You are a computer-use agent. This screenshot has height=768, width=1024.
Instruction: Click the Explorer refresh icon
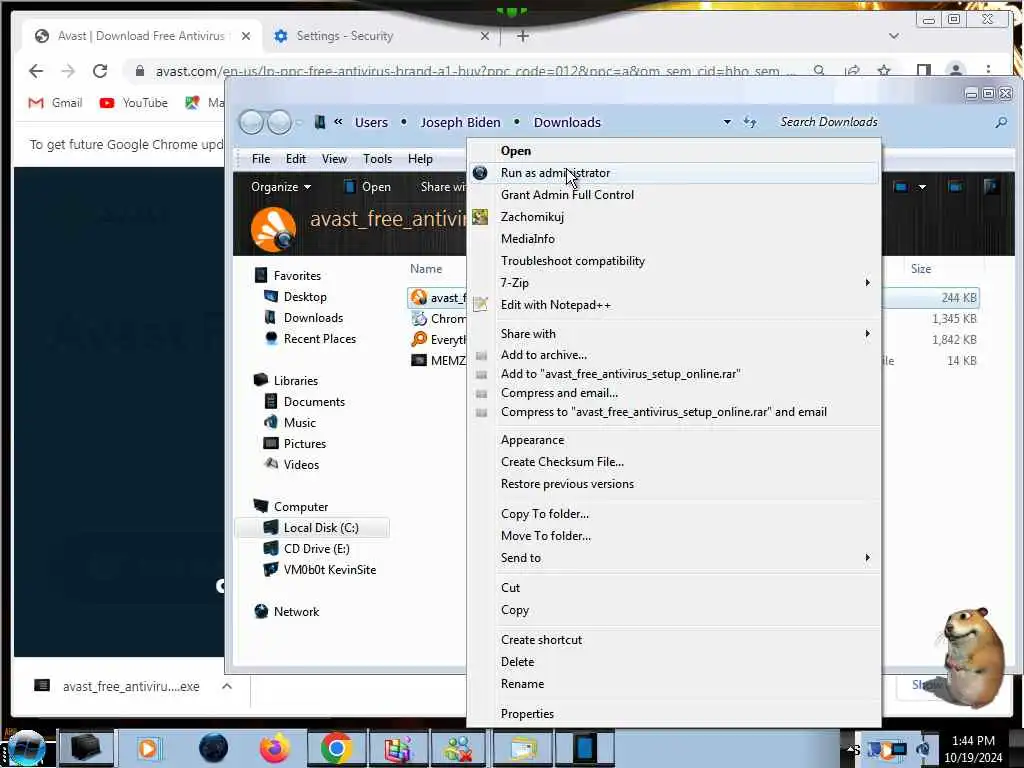point(750,122)
